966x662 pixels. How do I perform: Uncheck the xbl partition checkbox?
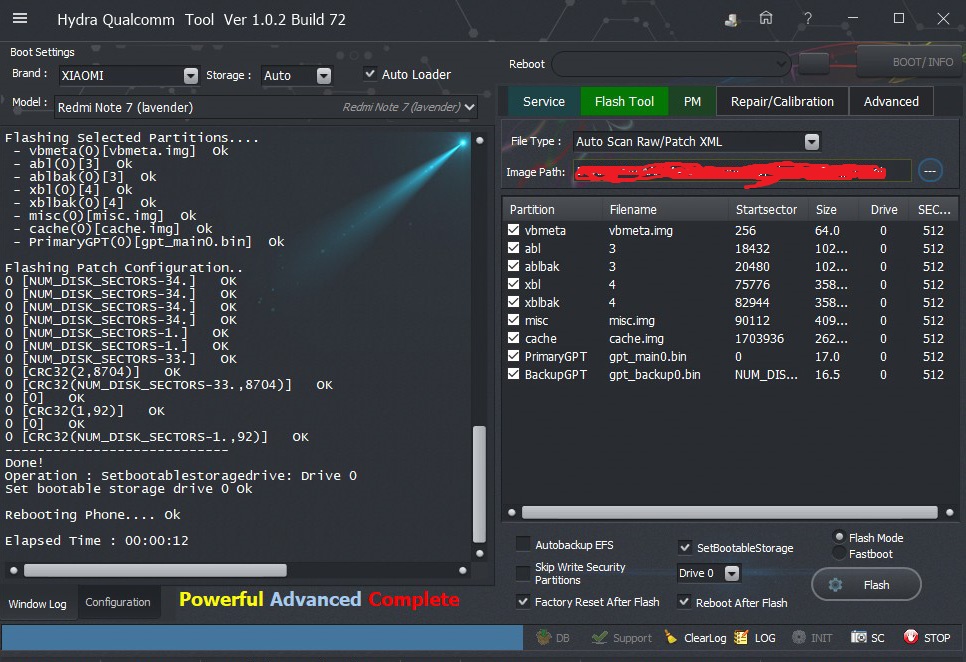click(x=513, y=284)
